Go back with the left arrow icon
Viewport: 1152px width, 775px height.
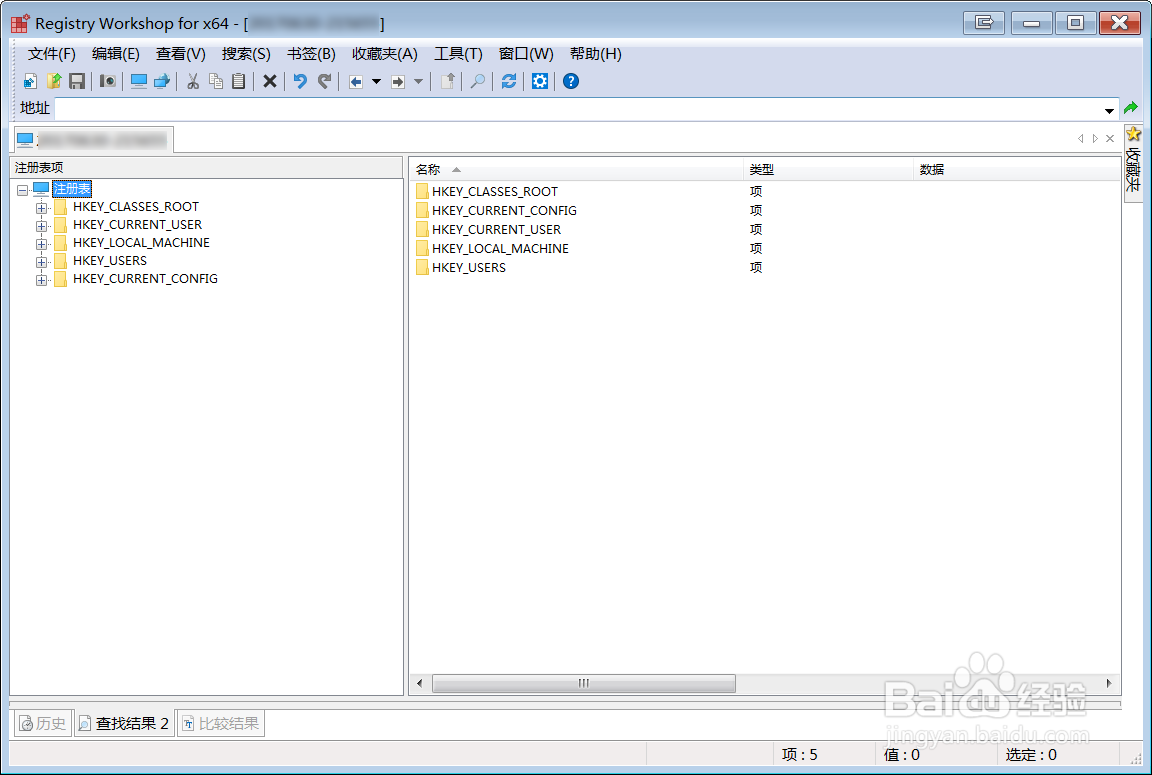pyautogui.click(x=356, y=82)
